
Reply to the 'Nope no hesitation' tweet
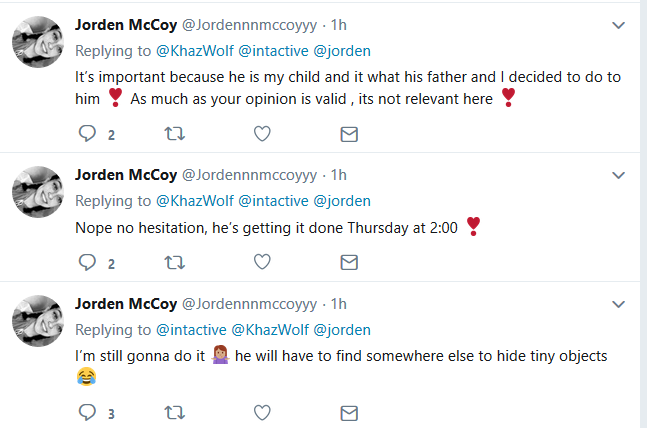tap(87, 263)
